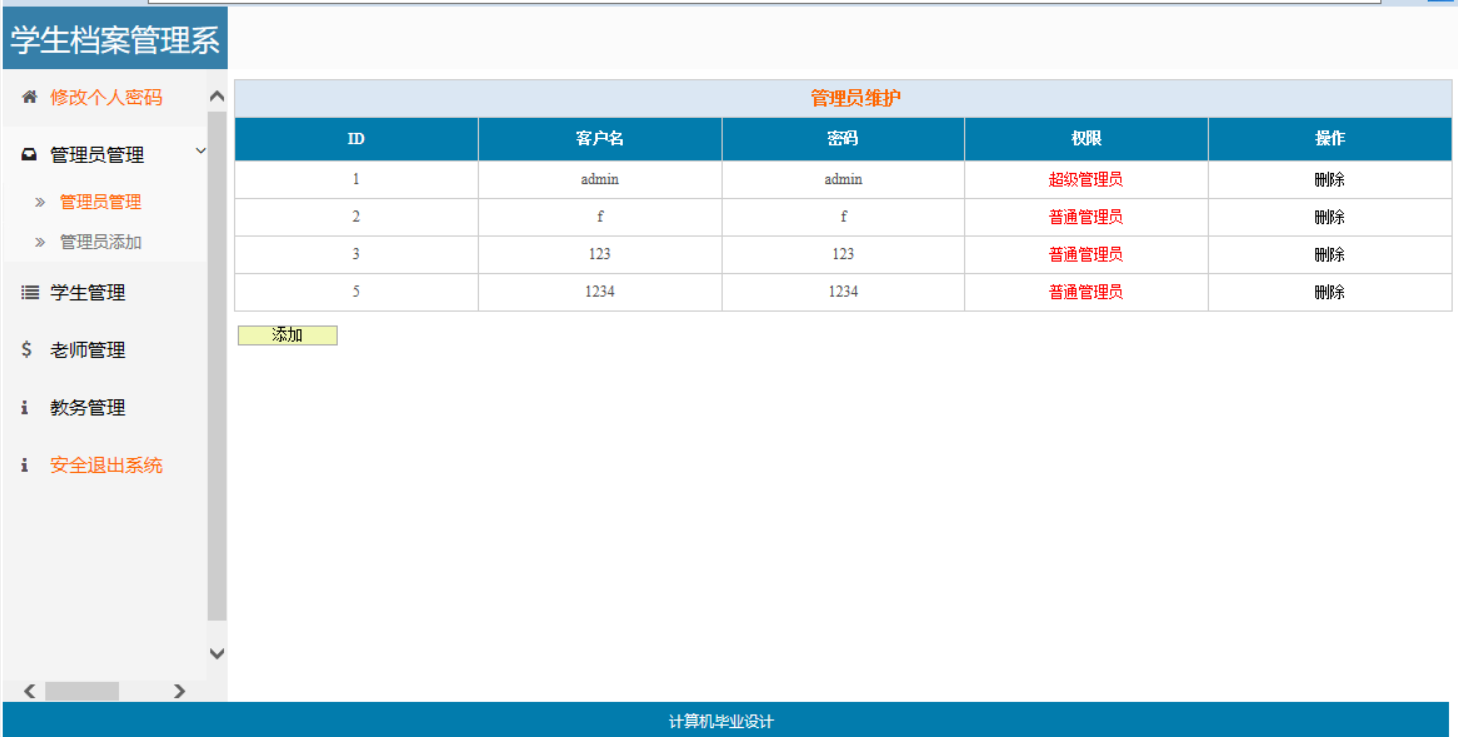Open the 管理员管理 top-level menu
Screen dimensions: 1458x737
pos(97,155)
